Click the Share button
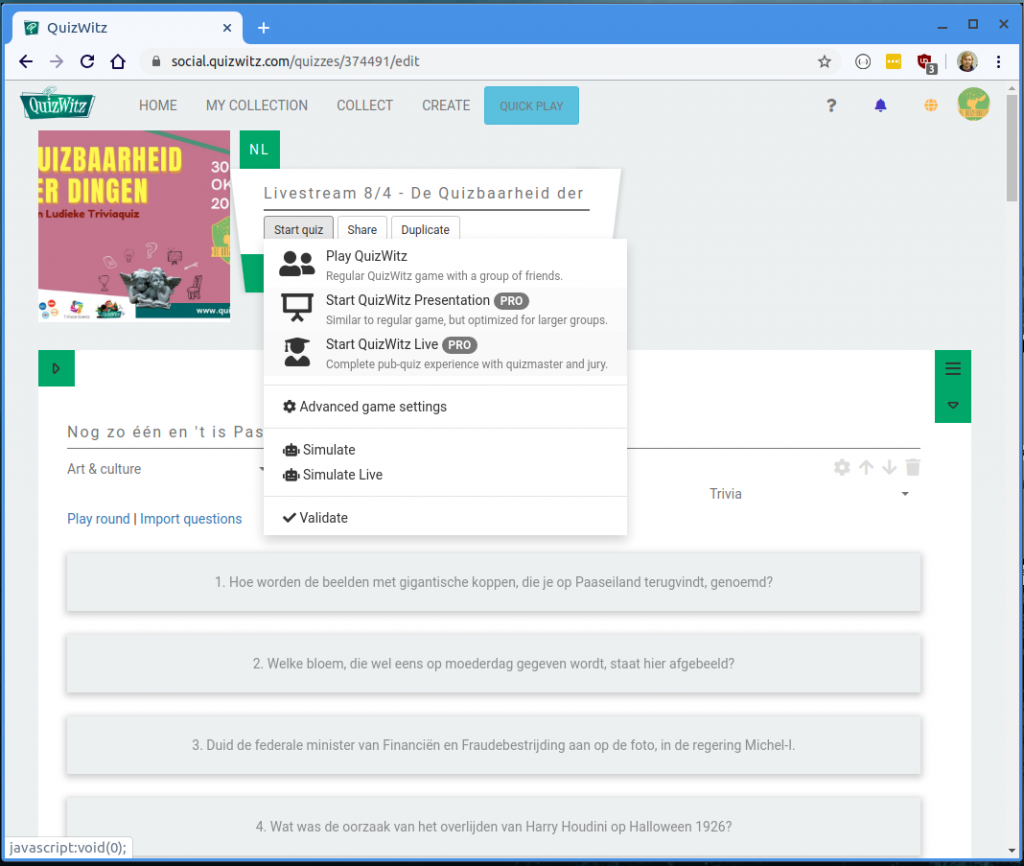The image size is (1024, 866). (362, 229)
